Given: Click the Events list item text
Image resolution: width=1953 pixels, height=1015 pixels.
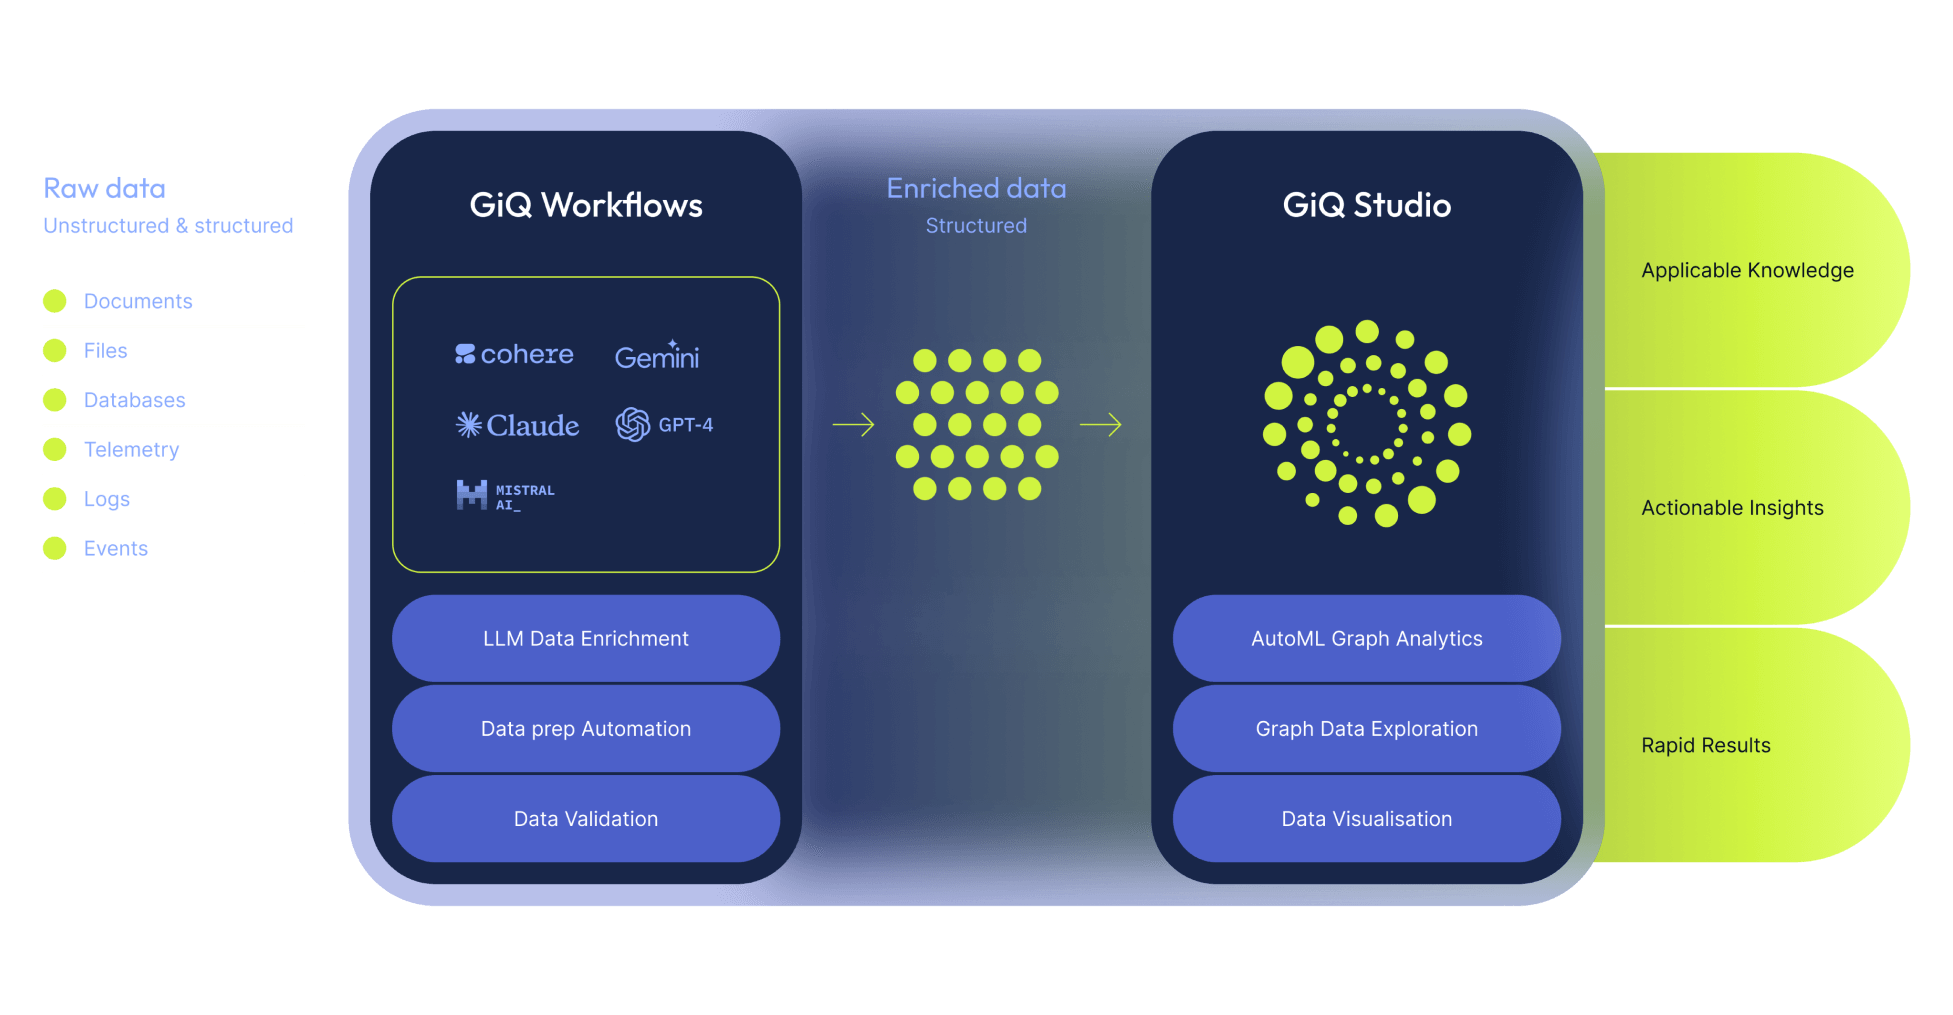Looking at the screenshot, I should [115, 548].
